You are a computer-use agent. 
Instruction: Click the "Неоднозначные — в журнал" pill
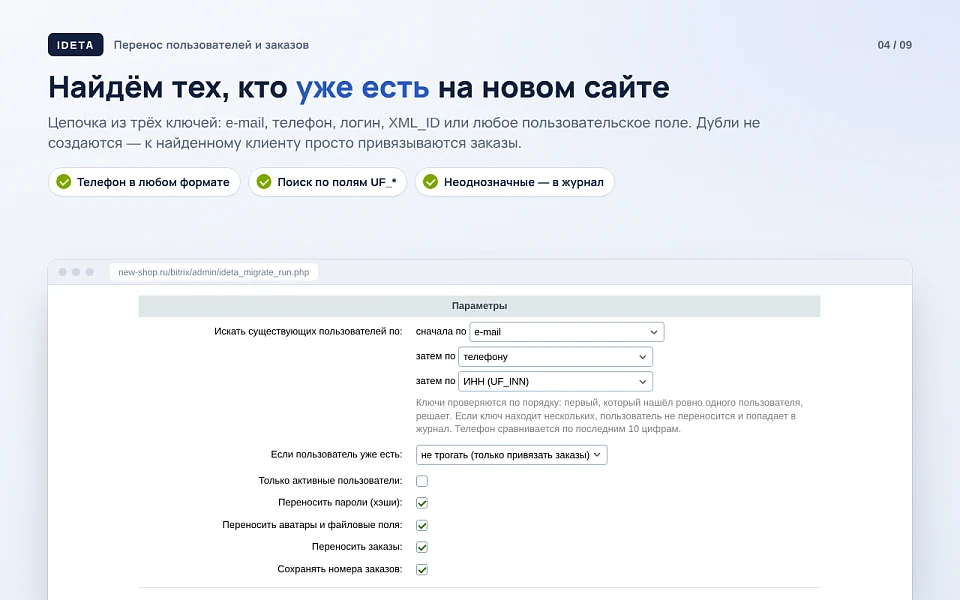pos(514,182)
